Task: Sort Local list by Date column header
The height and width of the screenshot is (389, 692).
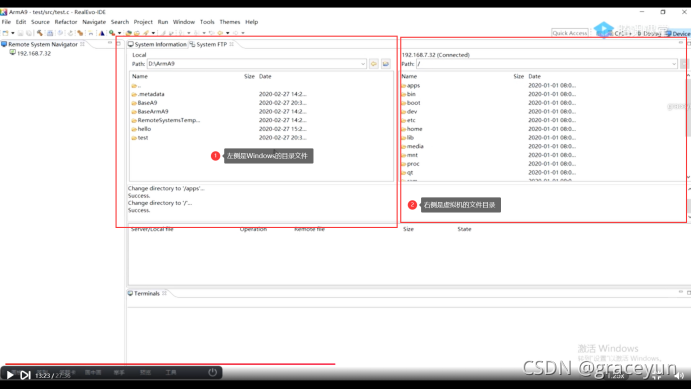Action: click(265, 76)
